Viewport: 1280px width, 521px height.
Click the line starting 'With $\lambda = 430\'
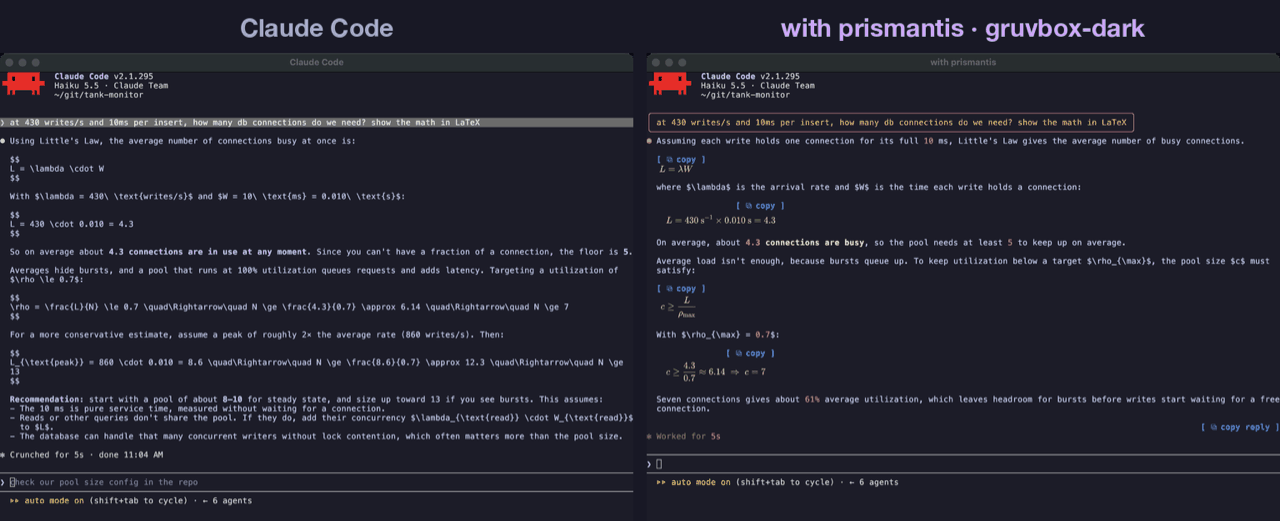pos(207,196)
